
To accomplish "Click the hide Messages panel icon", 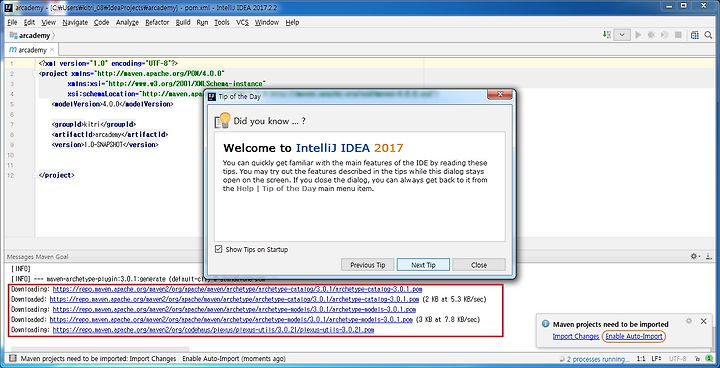I will tap(709, 256).
